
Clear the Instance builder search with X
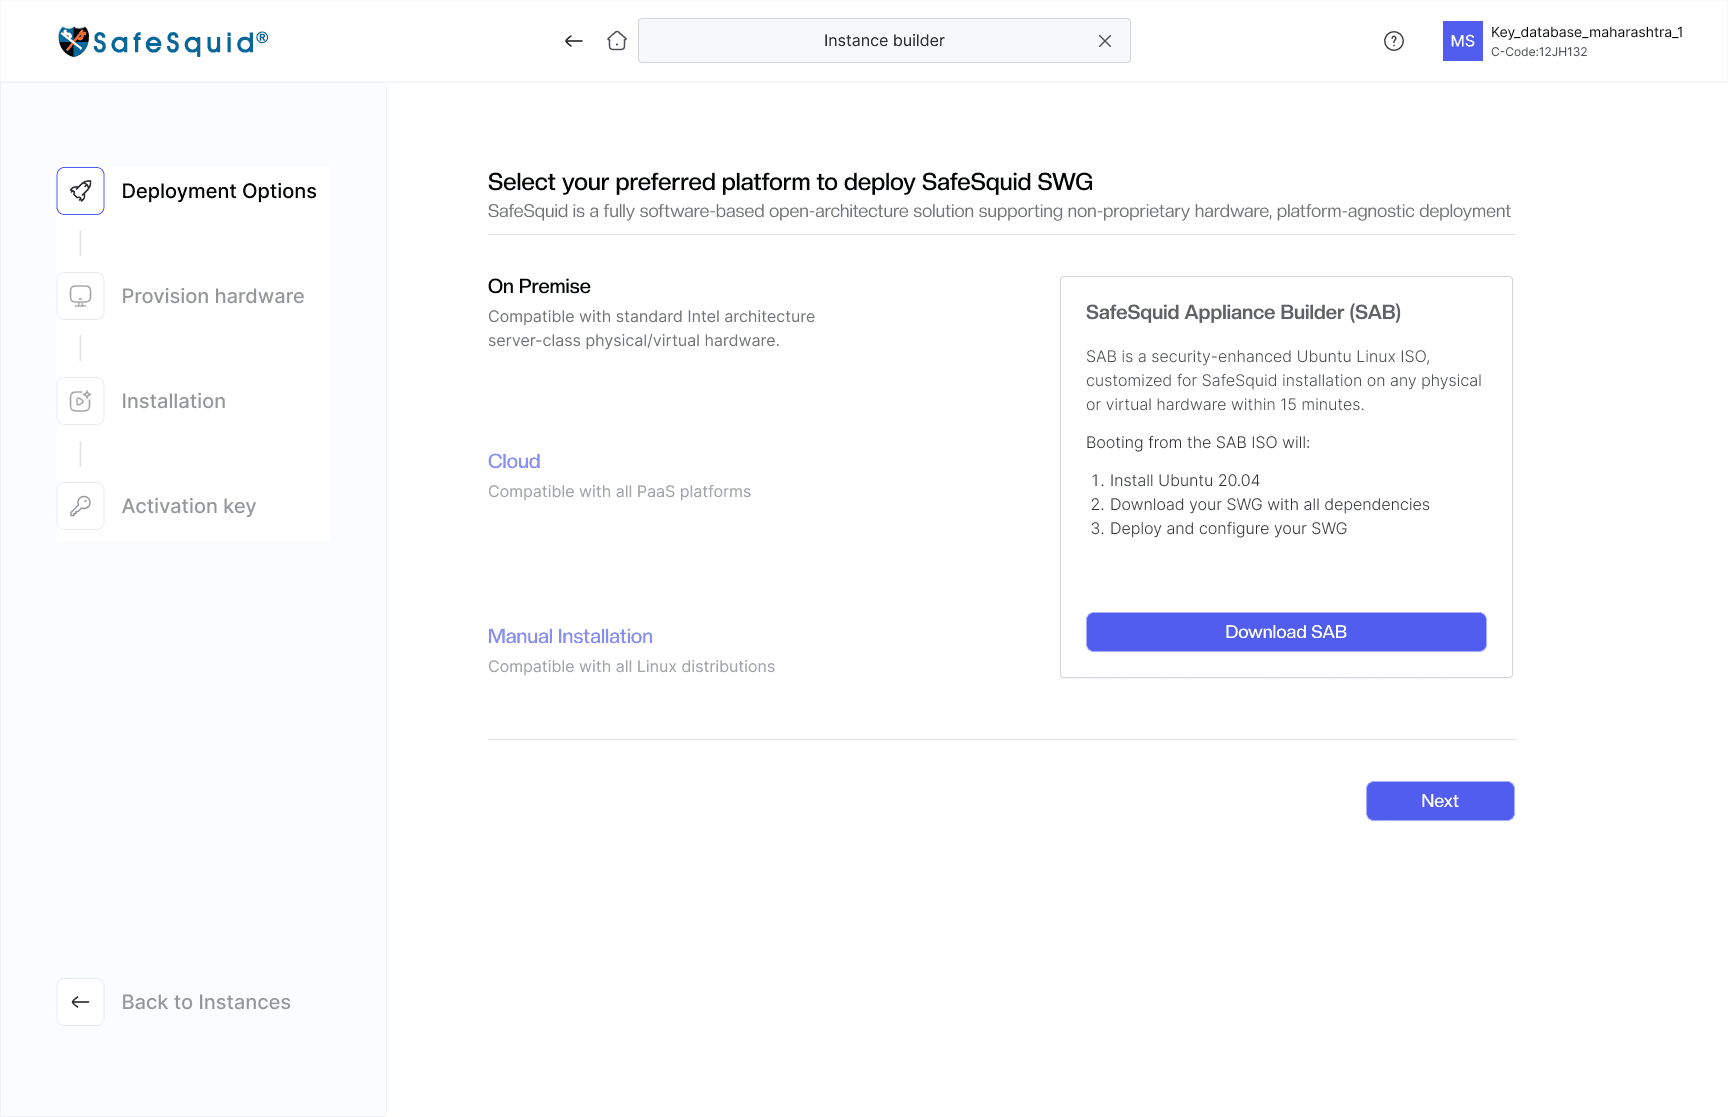click(x=1105, y=41)
